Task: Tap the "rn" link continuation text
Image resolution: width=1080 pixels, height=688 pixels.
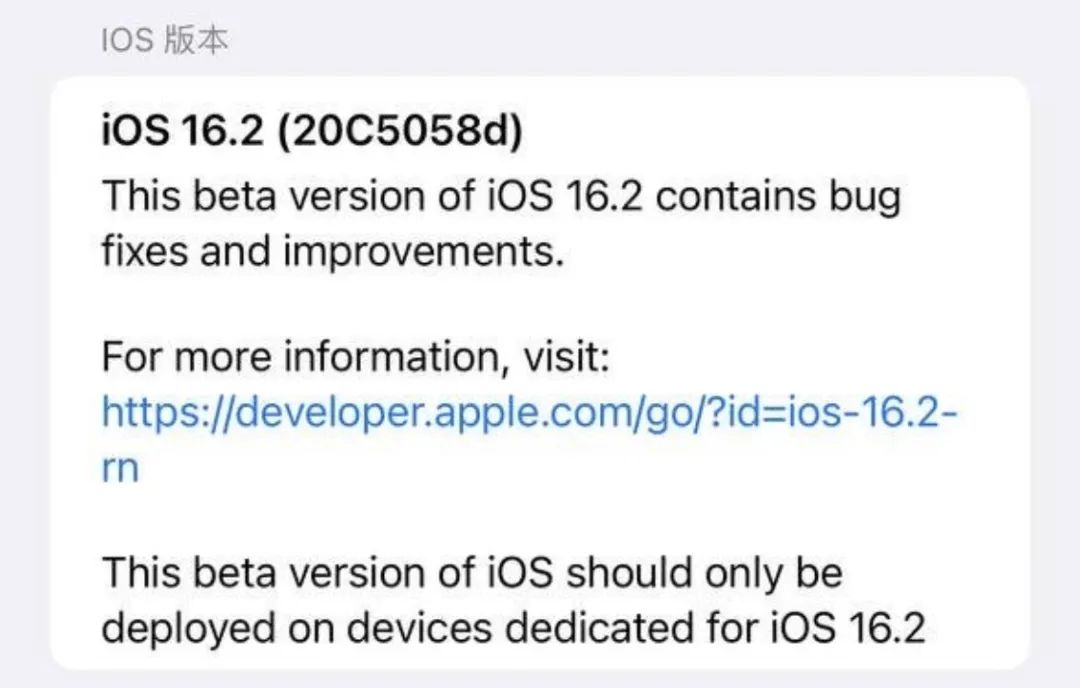Action: (120, 468)
